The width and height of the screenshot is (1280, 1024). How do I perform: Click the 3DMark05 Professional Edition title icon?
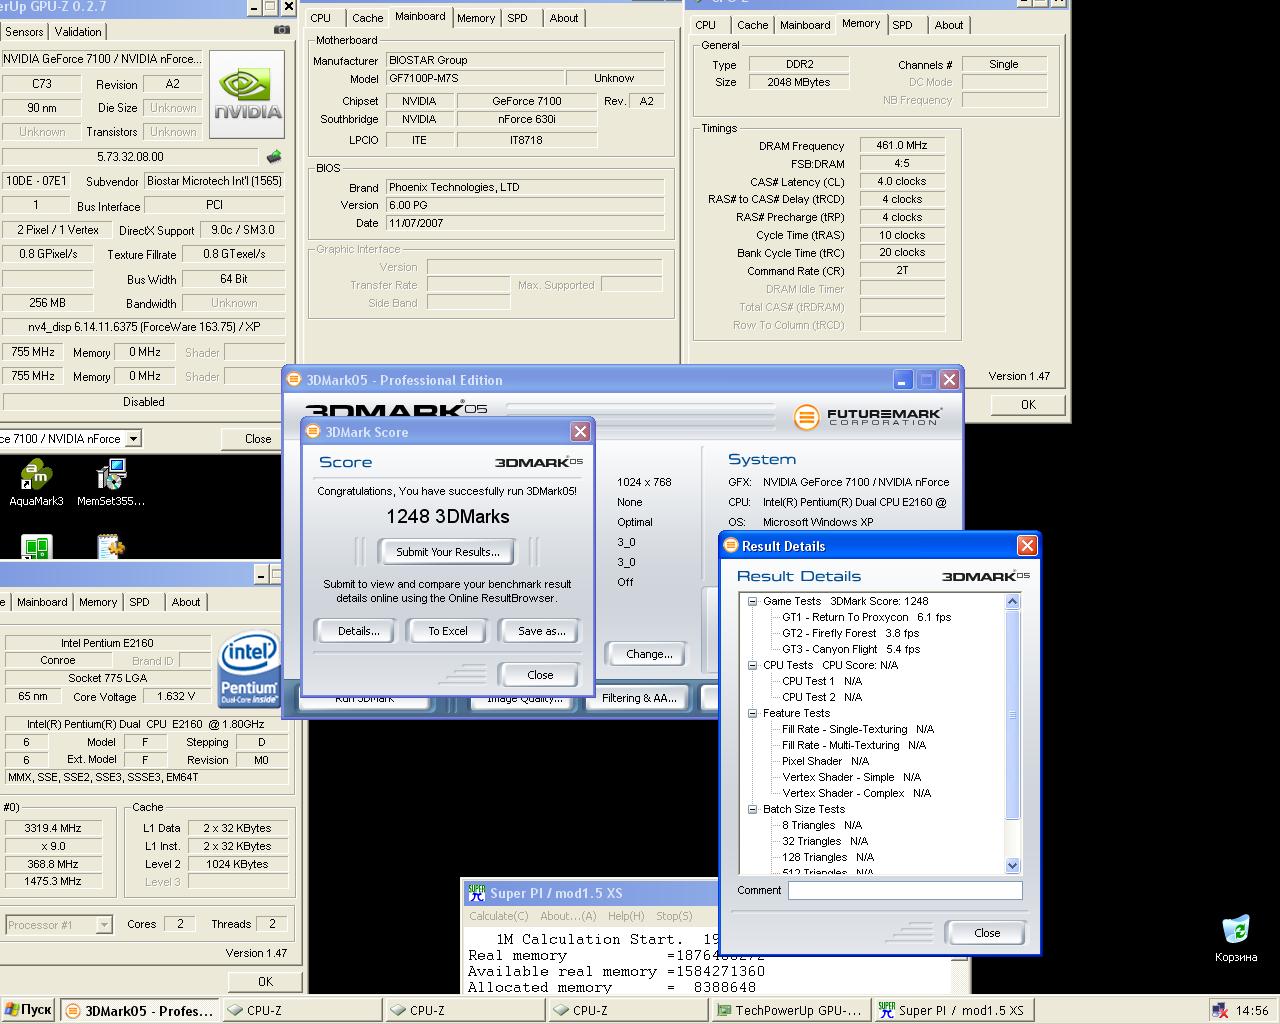click(x=294, y=380)
